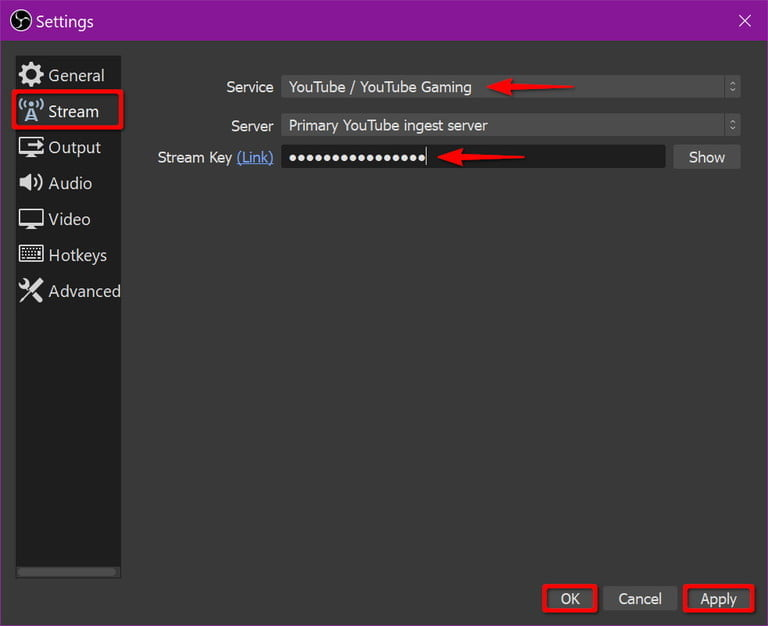
Task: Click the OBS logo in title bar
Action: coord(21,21)
